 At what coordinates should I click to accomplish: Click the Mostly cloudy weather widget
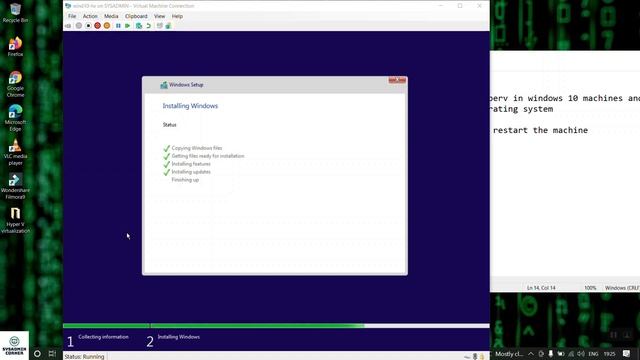509,354
